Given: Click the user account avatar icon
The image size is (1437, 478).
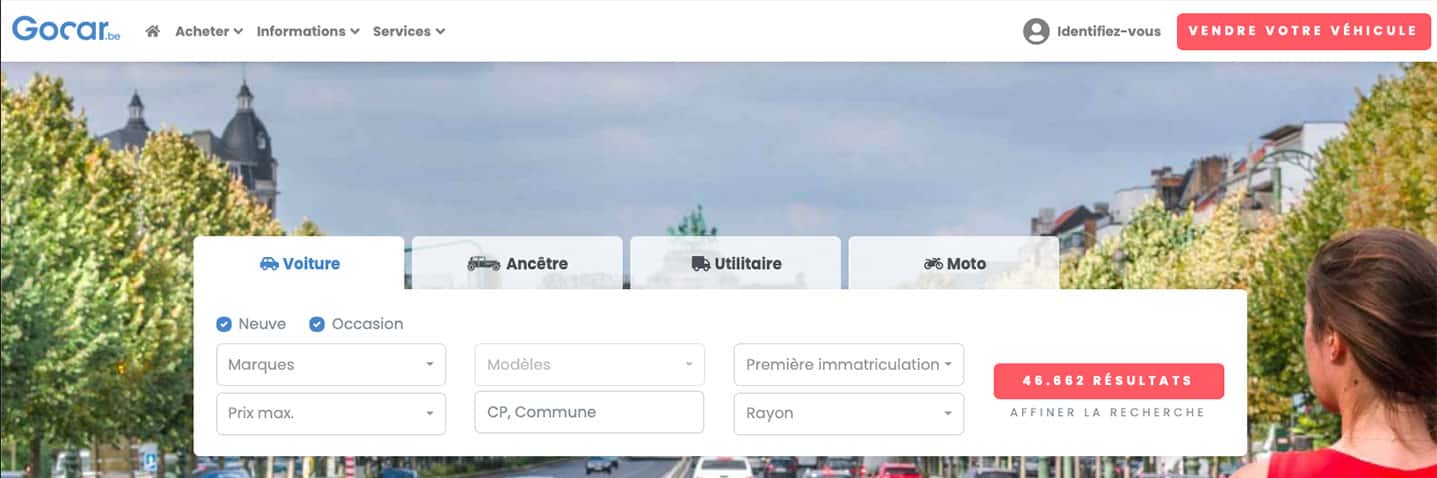Looking at the screenshot, I should (1036, 31).
